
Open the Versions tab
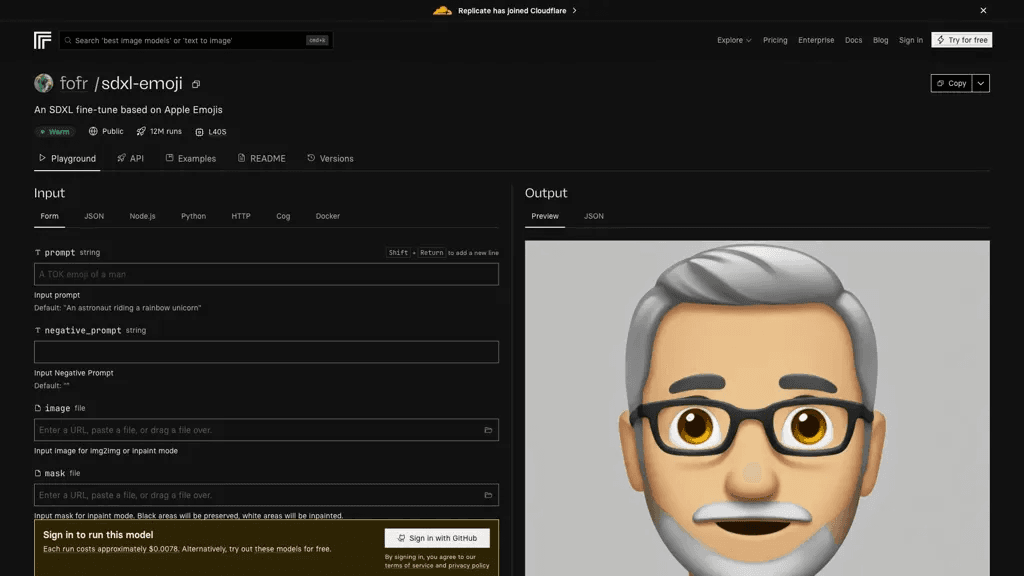coord(330,158)
